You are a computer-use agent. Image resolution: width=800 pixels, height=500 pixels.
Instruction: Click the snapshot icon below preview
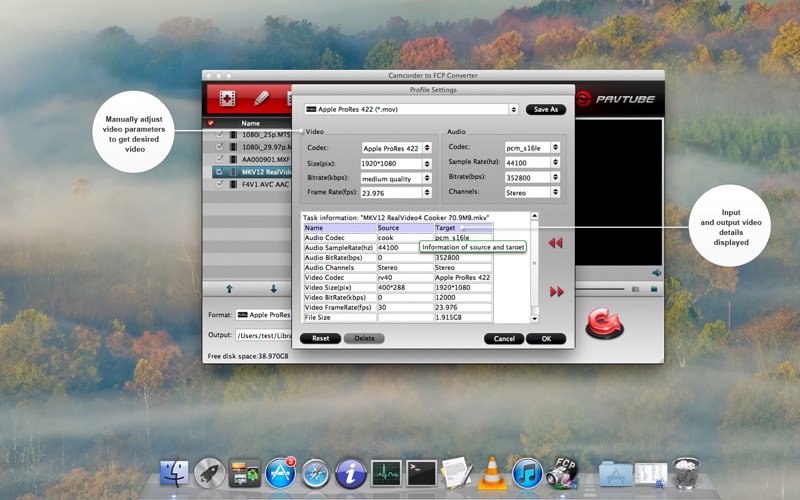[x=635, y=289]
